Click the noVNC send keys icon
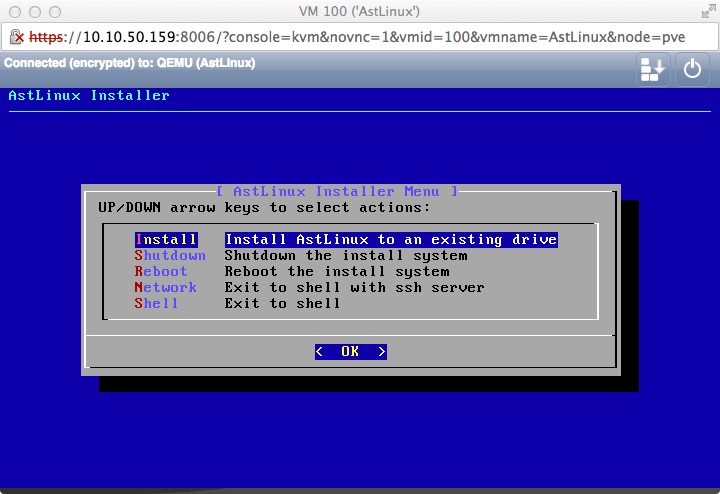The width and height of the screenshot is (720, 494). 652,70
